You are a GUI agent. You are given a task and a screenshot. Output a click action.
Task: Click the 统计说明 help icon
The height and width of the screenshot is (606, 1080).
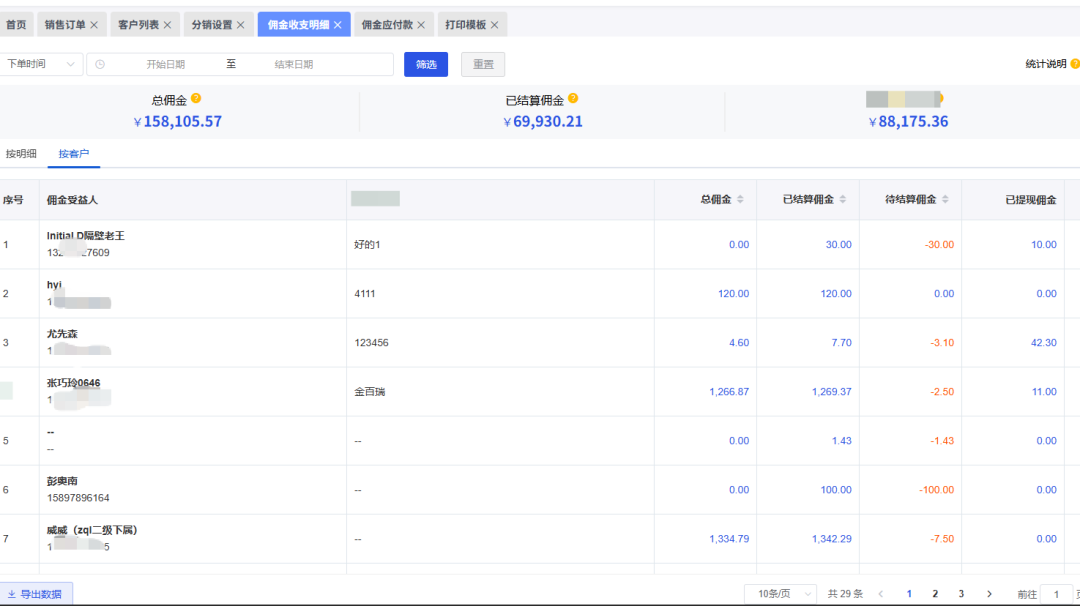point(1074,63)
